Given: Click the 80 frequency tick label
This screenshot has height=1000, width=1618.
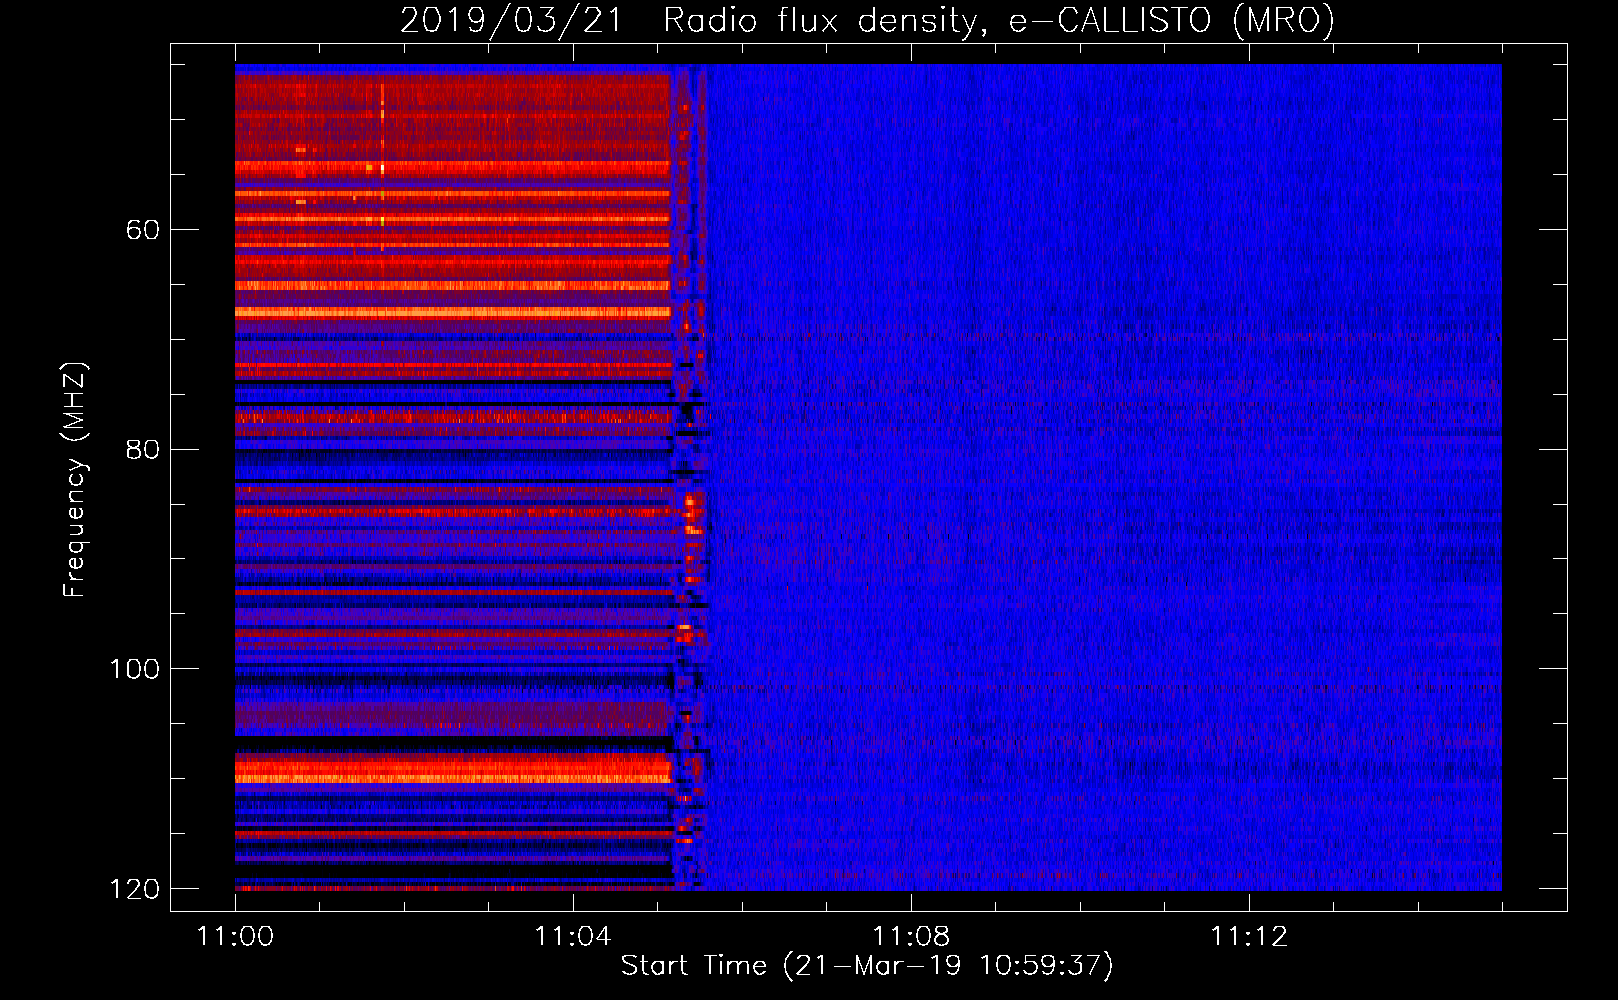Looking at the screenshot, I should pos(142,449).
